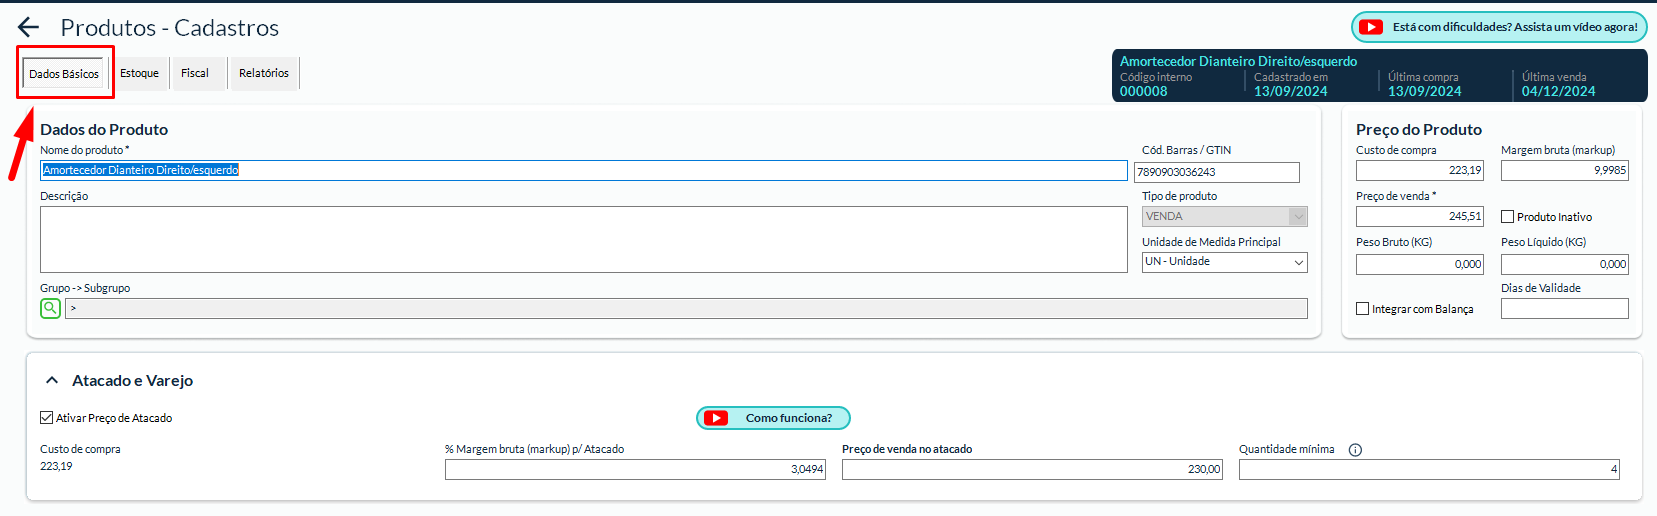The image size is (1657, 516).
Task: Open the Unidade de Medida Principal dropdown
Action: [x=1224, y=262]
